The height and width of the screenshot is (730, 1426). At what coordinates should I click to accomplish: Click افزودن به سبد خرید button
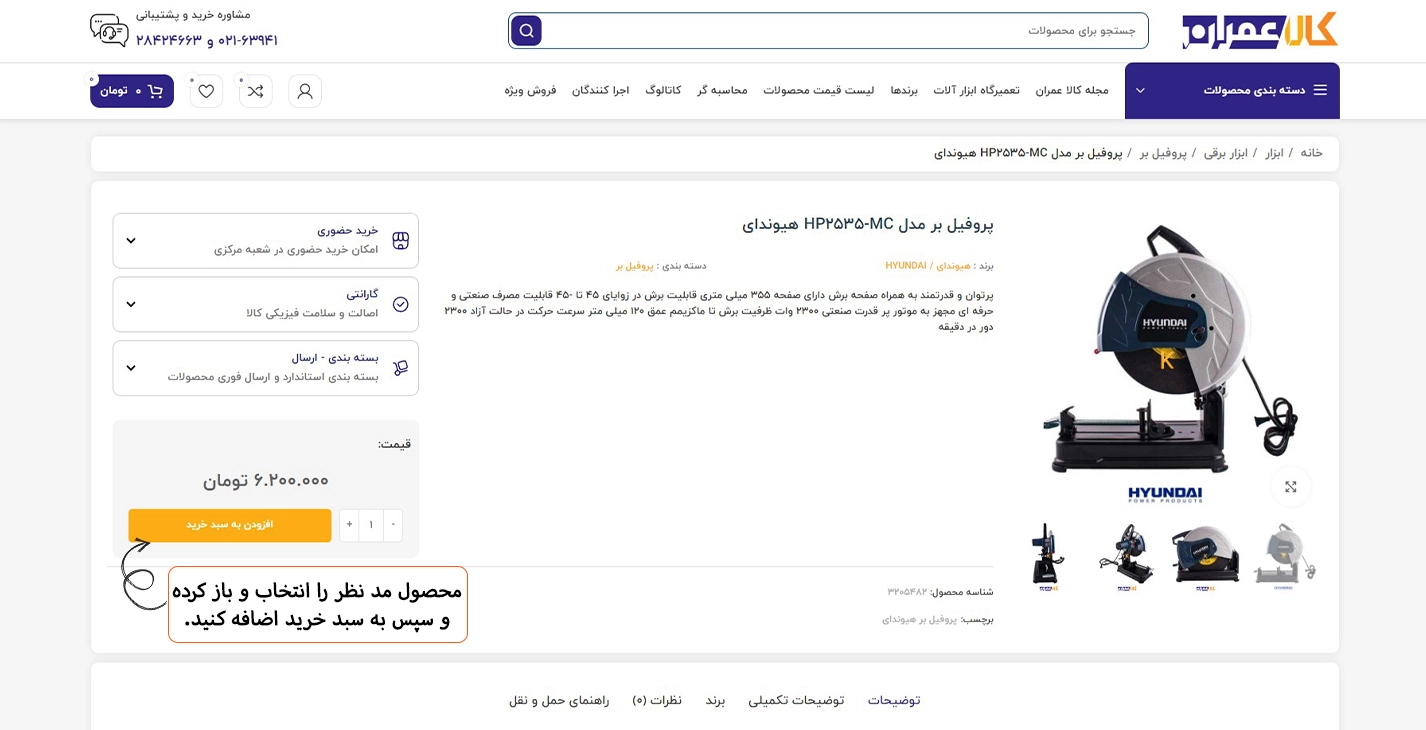[x=230, y=525]
